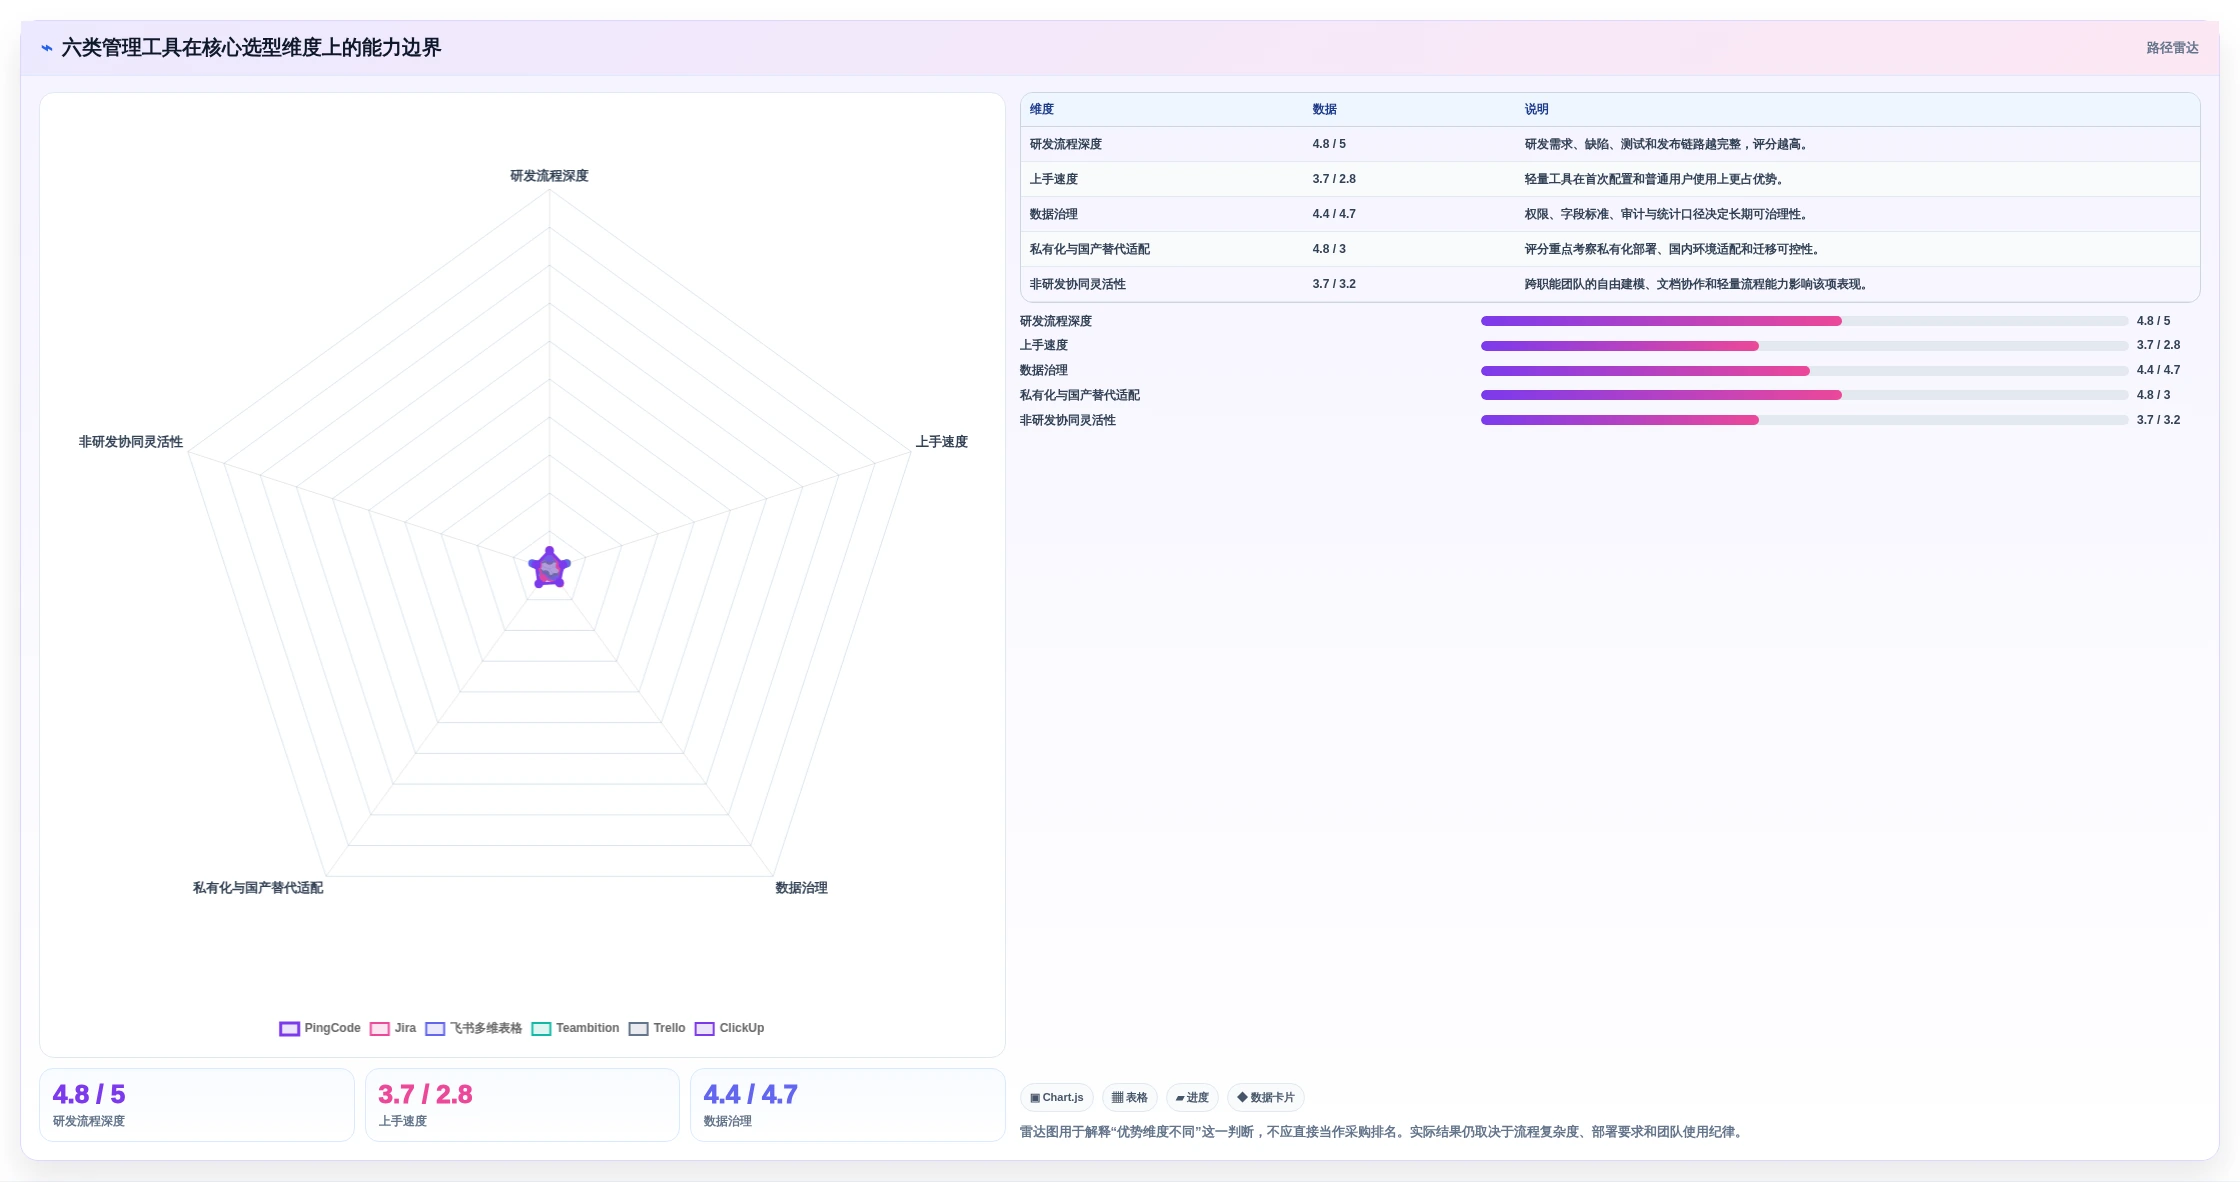Image resolution: width=2240 pixels, height=1182 pixels.
Task: Open the 4.4 / 4.7 数据治理 data card
Action: click(847, 1105)
